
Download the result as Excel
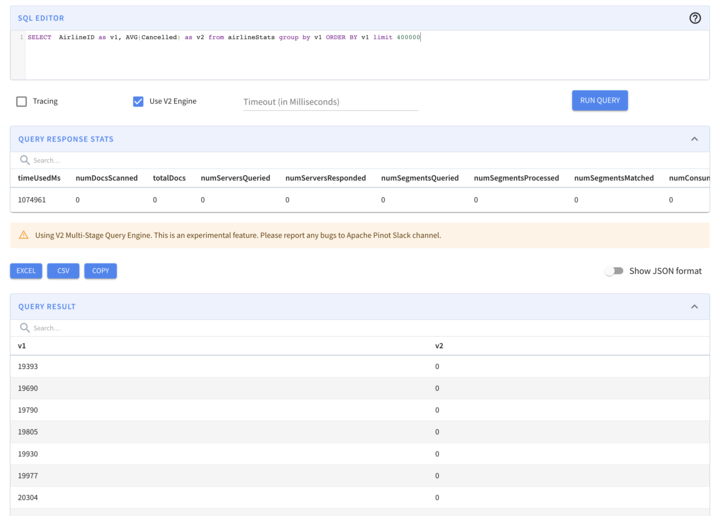click(26, 271)
